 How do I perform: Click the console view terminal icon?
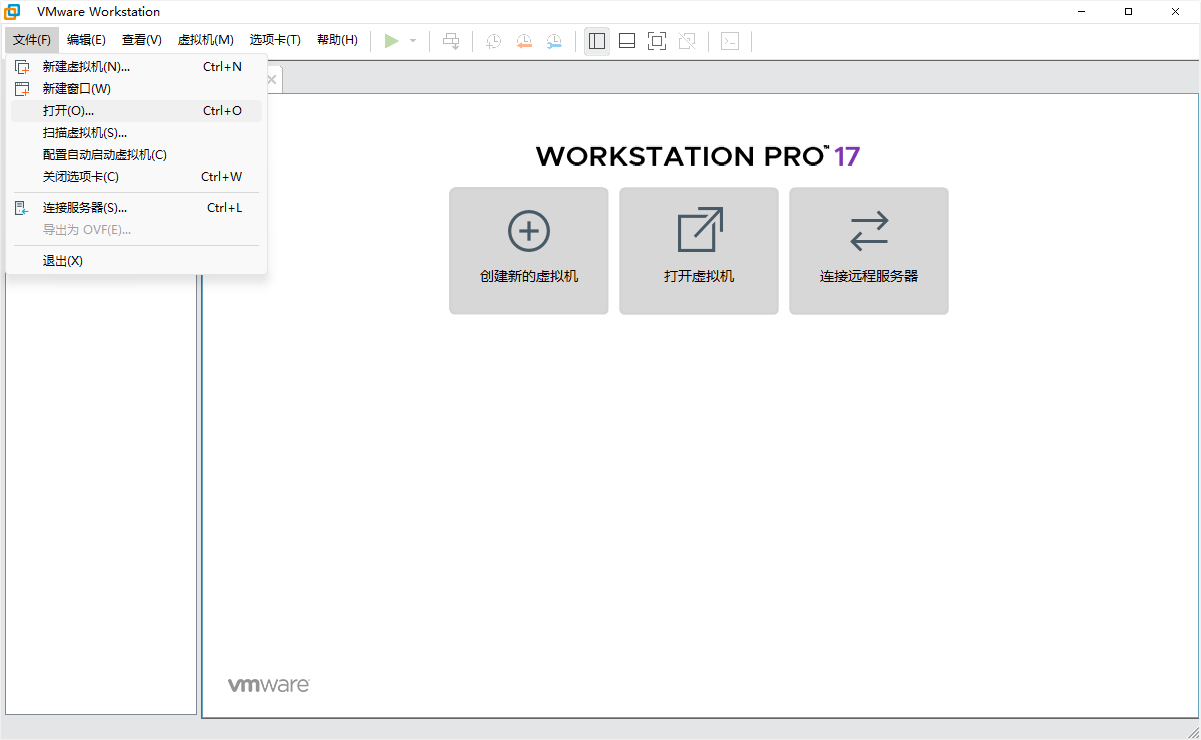point(731,41)
